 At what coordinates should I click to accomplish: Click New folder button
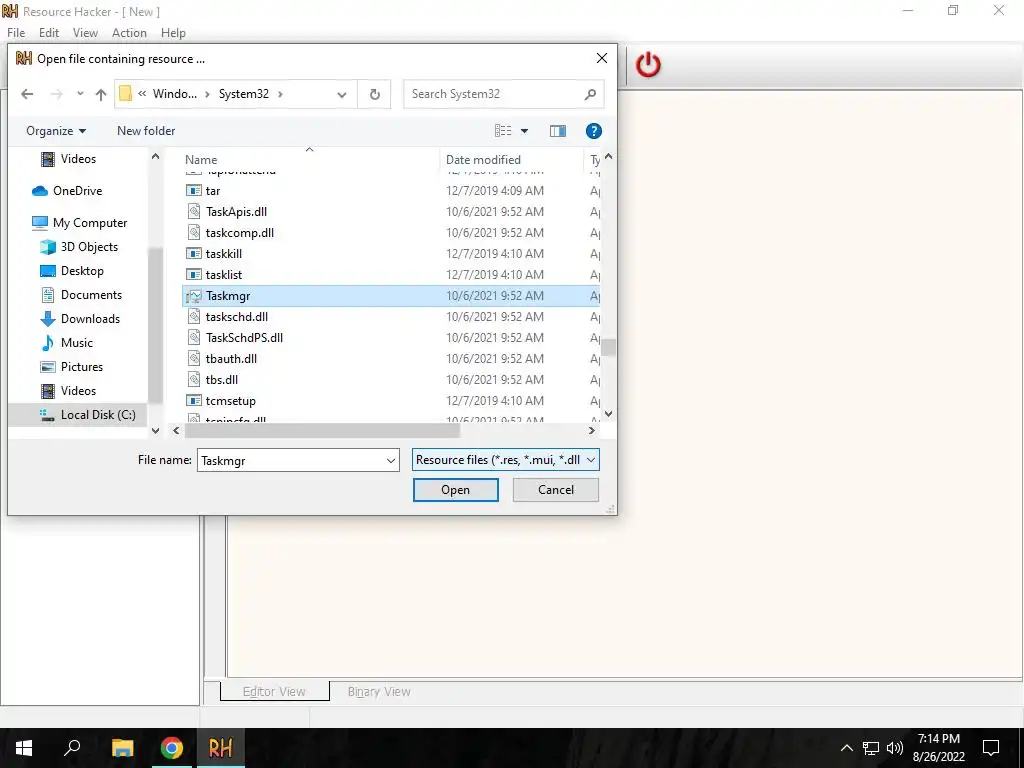146,131
